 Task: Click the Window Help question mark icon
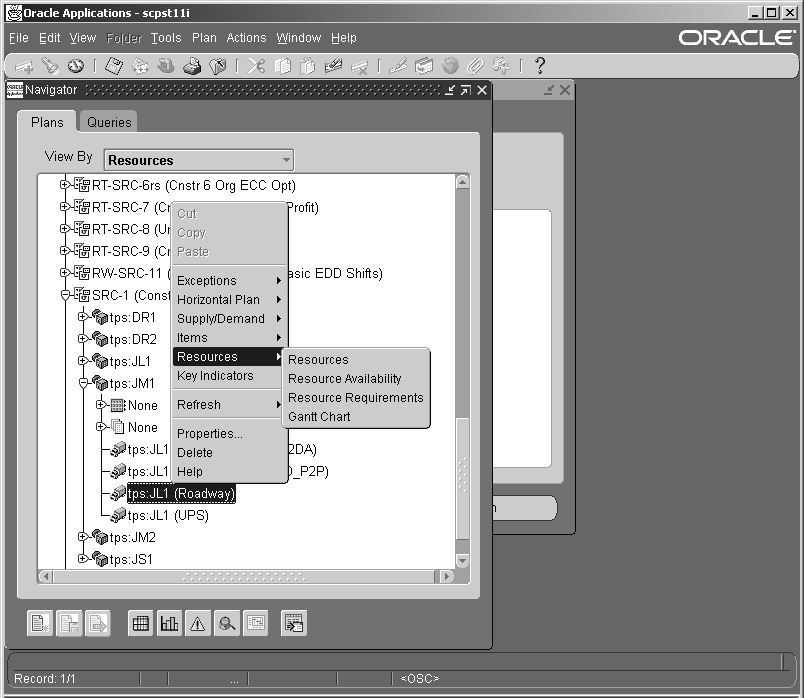point(539,66)
